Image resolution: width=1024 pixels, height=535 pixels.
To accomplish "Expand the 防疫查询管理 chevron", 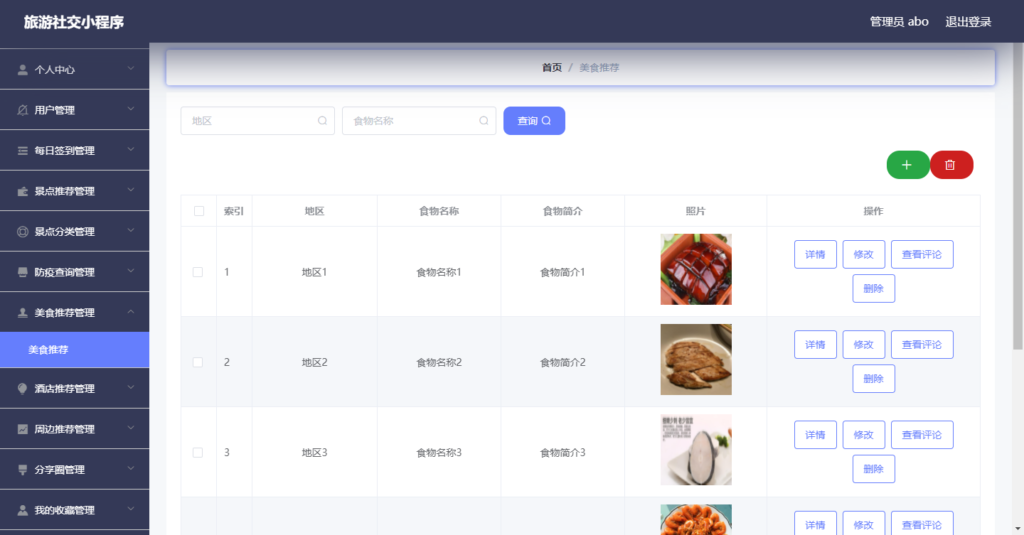I will (131, 271).
